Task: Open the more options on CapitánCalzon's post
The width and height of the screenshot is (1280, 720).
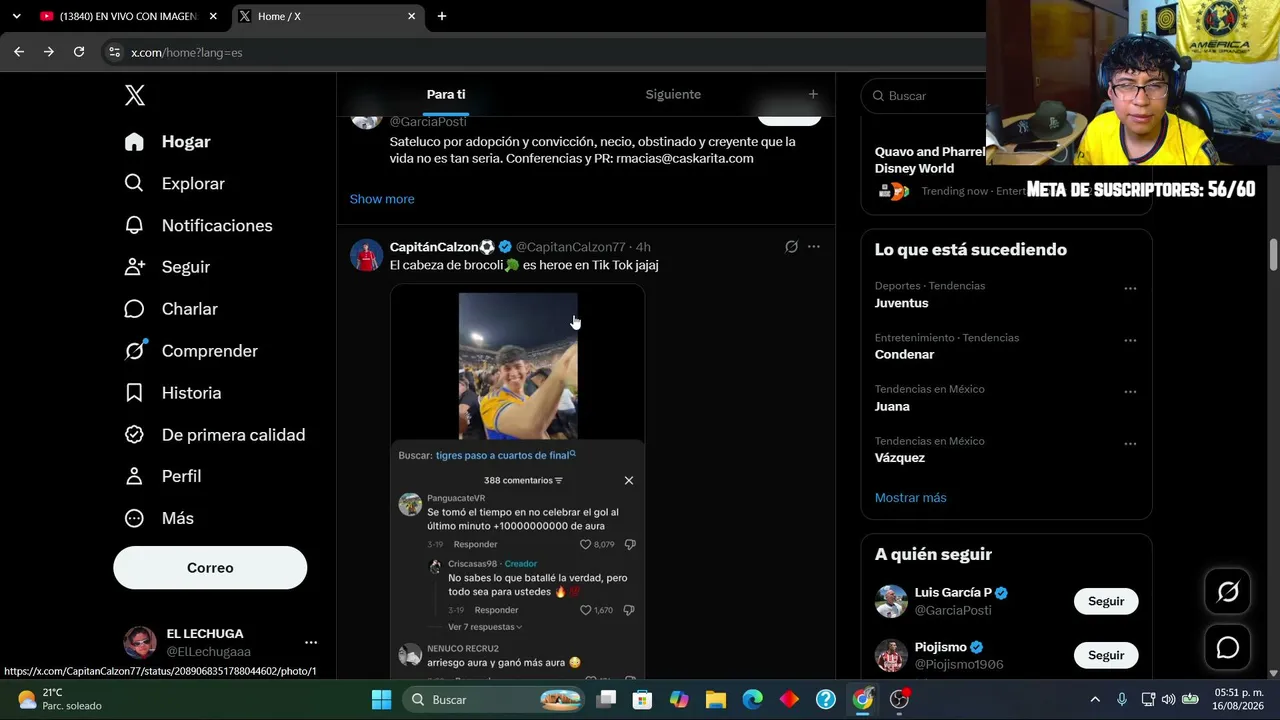Action: click(x=814, y=247)
